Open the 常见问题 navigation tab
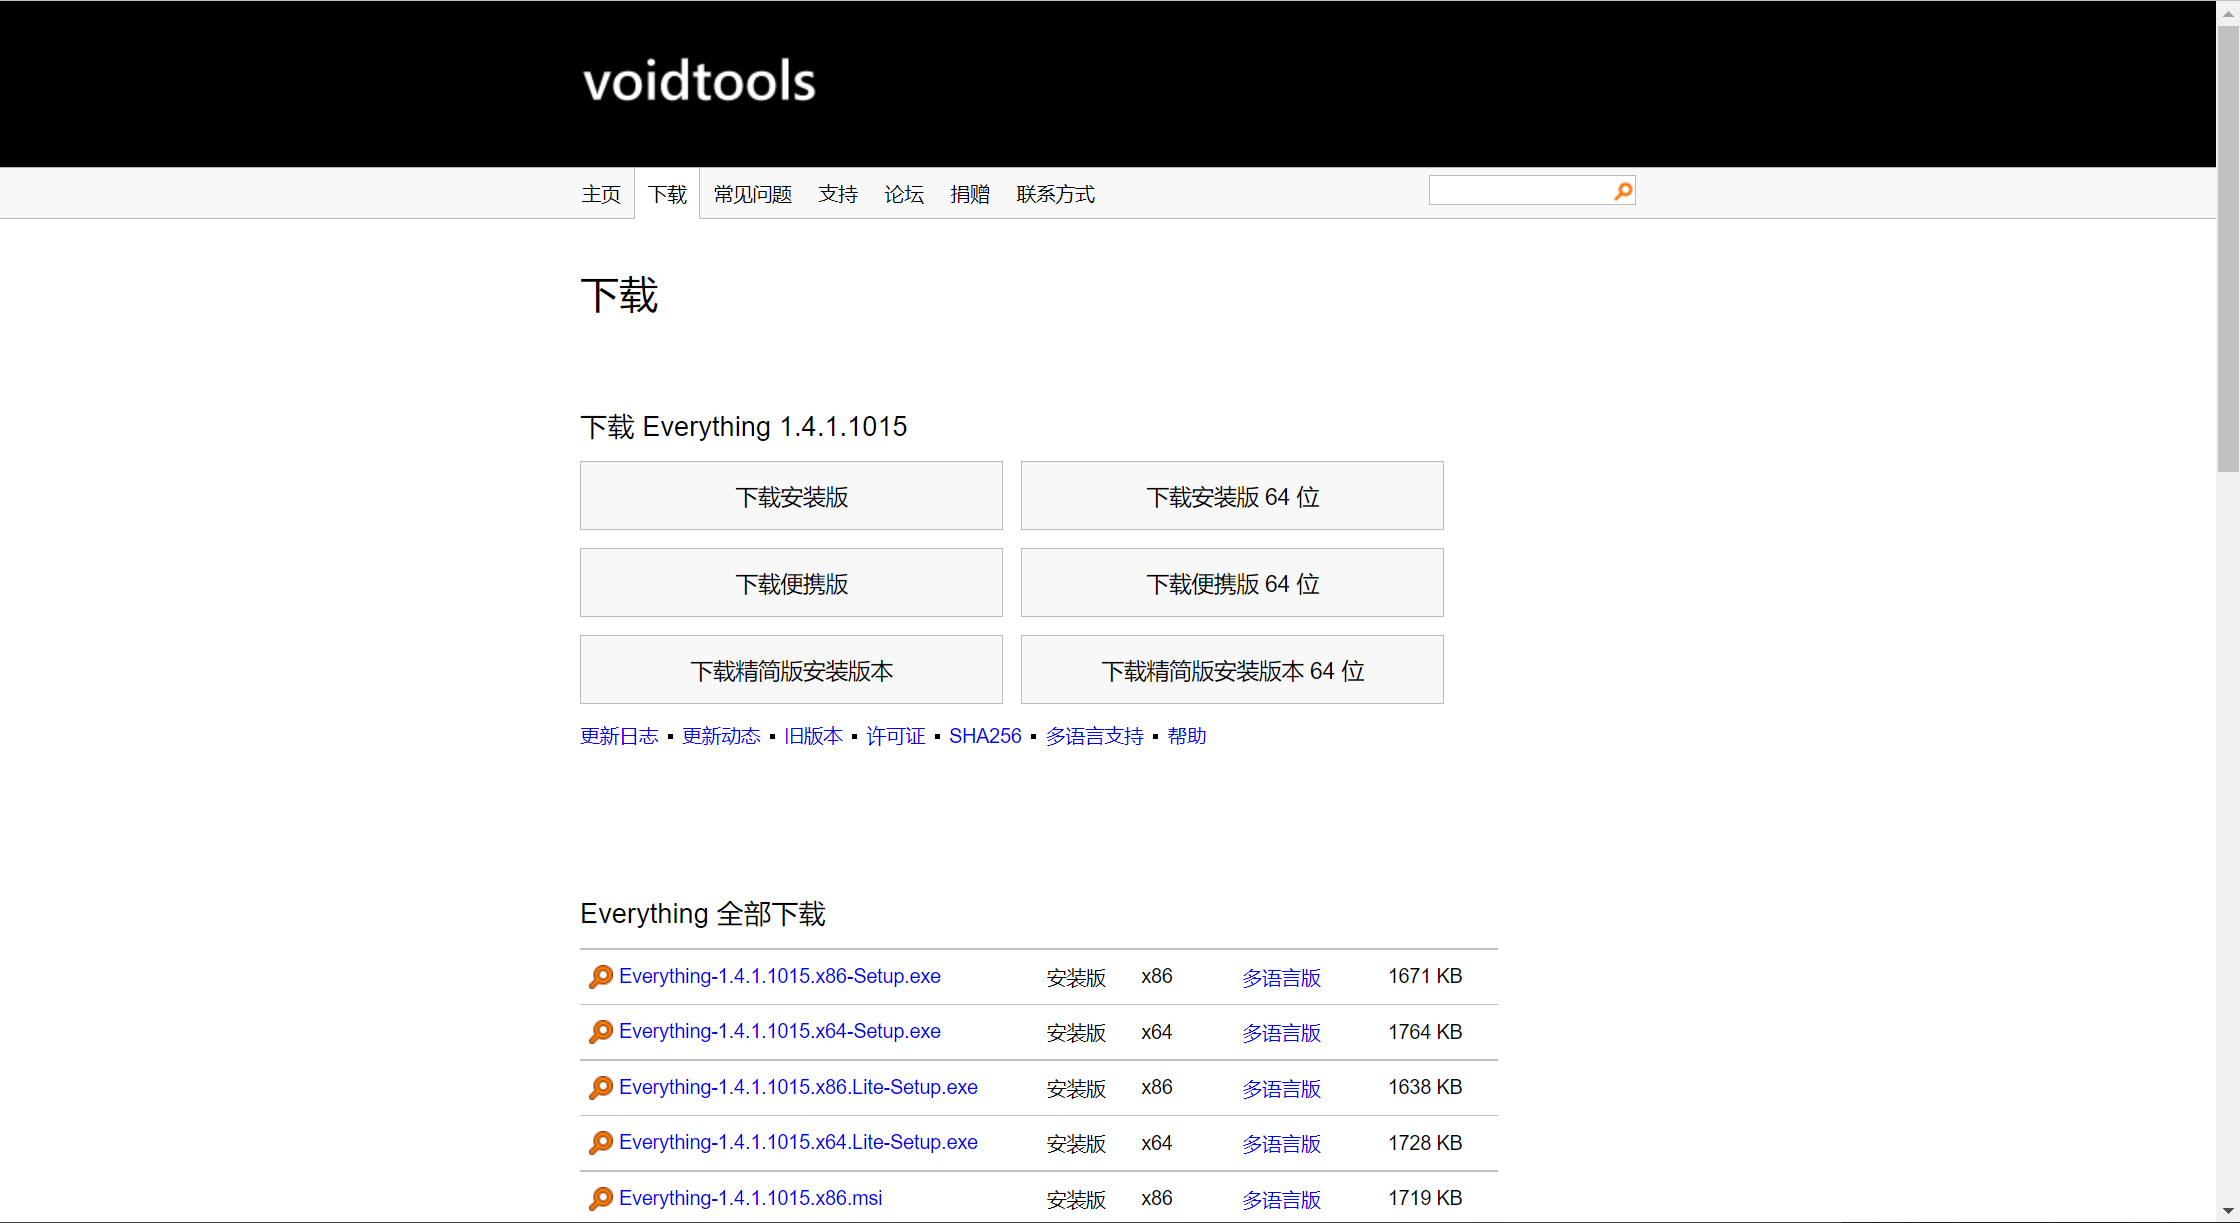Screen dimensions: 2240x1223 753,194
